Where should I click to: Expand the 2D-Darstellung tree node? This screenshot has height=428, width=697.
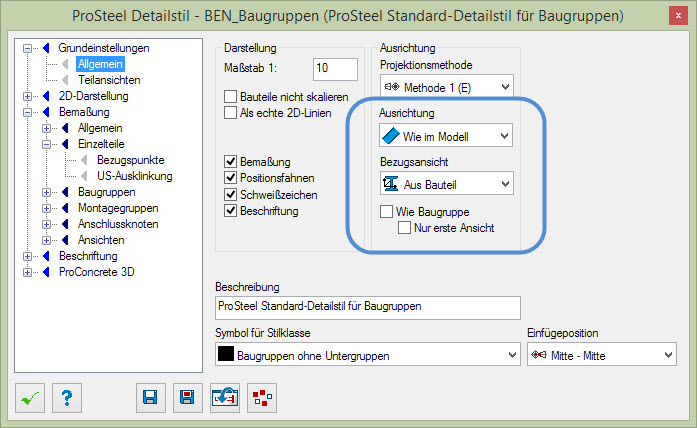click(x=28, y=96)
